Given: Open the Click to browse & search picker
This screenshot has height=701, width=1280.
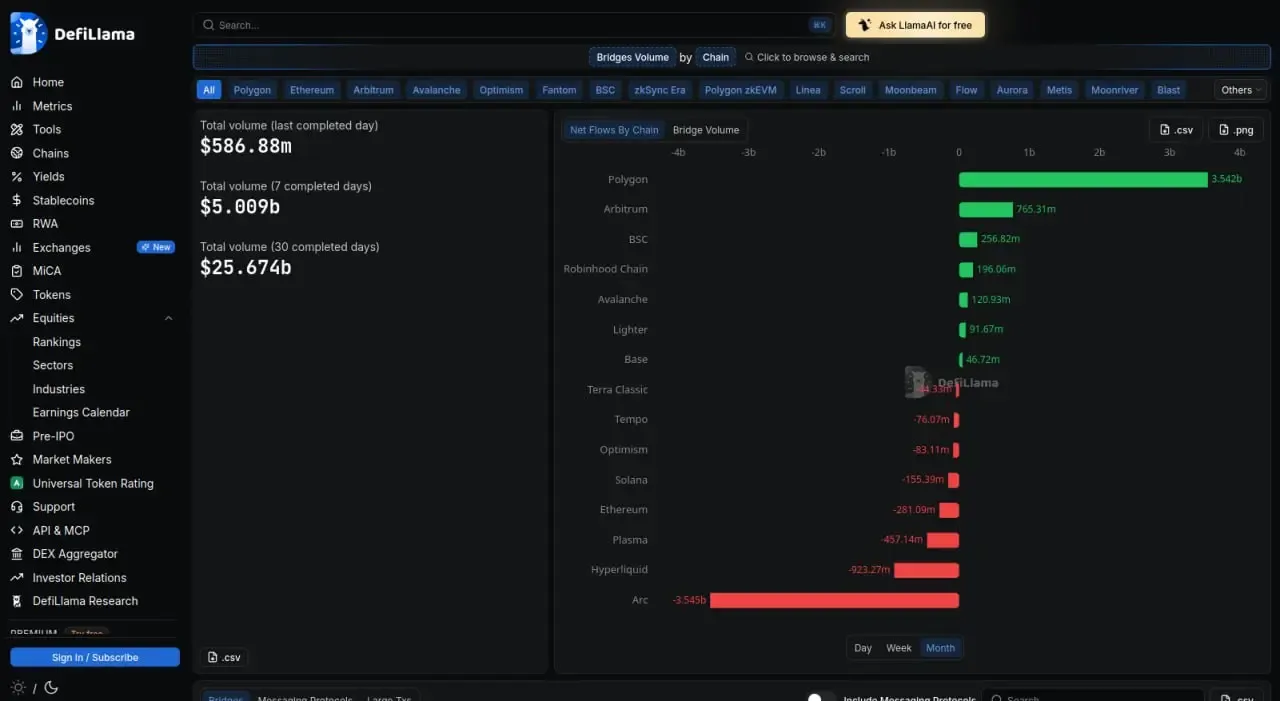Looking at the screenshot, I should pyautogui.click(x=807, y=57).
